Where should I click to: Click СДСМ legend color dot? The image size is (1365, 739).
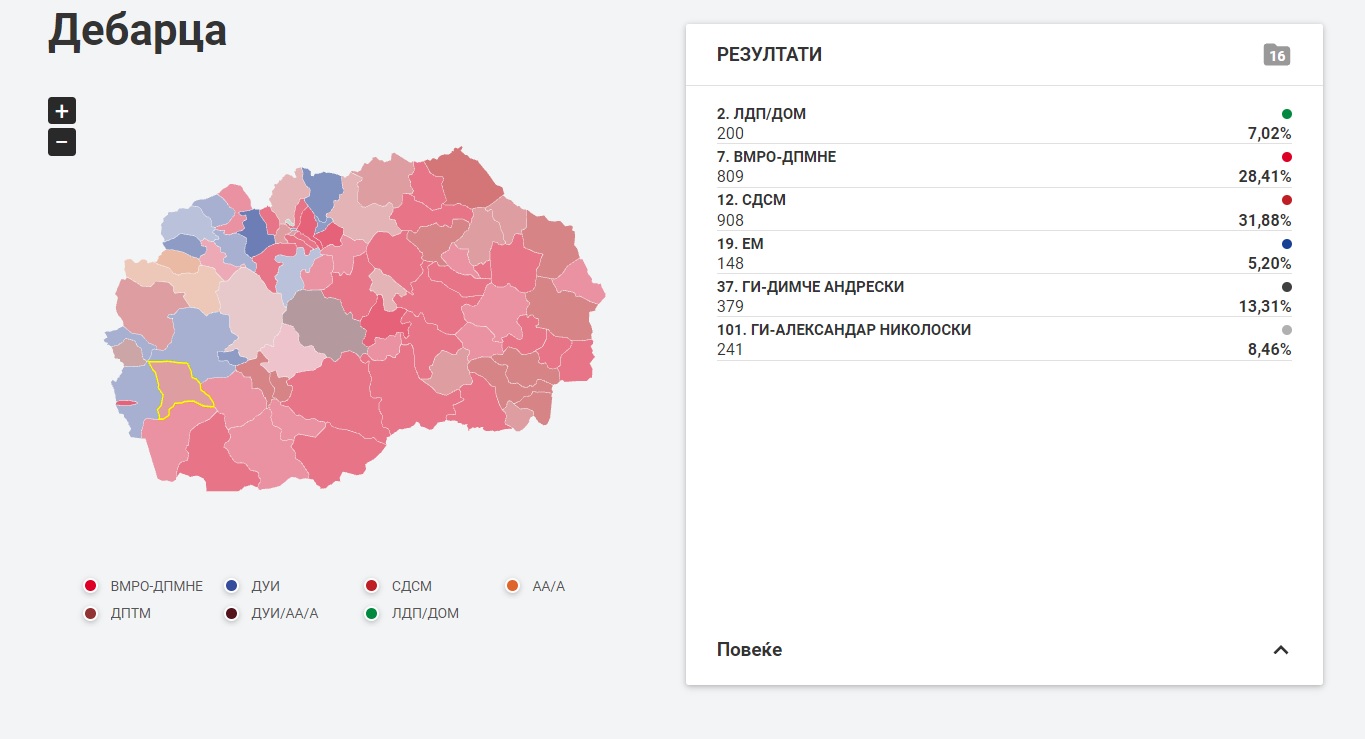pos(372,586)
